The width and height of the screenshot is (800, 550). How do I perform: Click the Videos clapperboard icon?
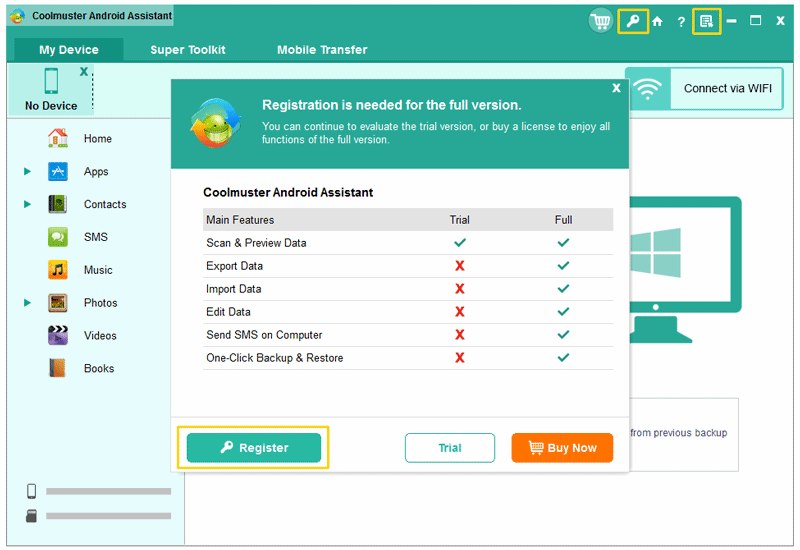click(x=58, y=335)
